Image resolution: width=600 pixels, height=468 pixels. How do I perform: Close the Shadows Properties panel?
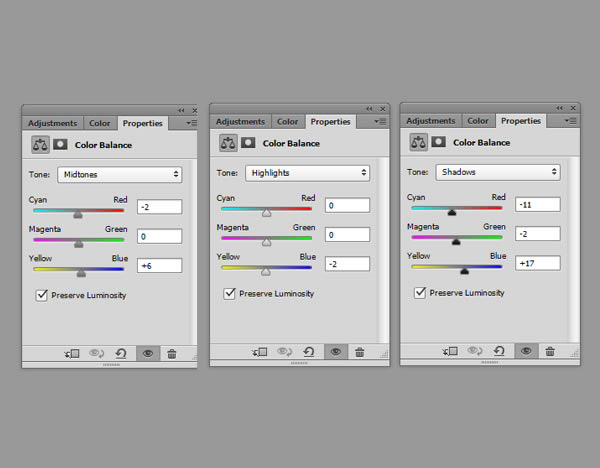573,108
